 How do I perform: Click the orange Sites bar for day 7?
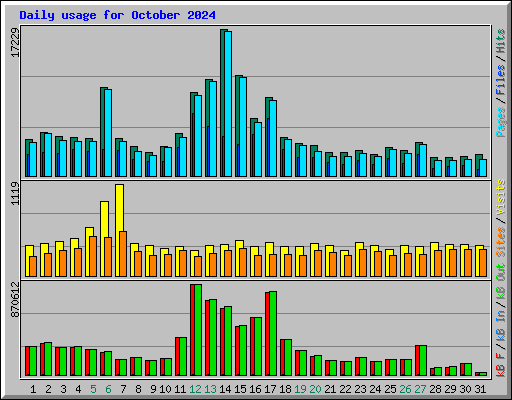(123, 254)
